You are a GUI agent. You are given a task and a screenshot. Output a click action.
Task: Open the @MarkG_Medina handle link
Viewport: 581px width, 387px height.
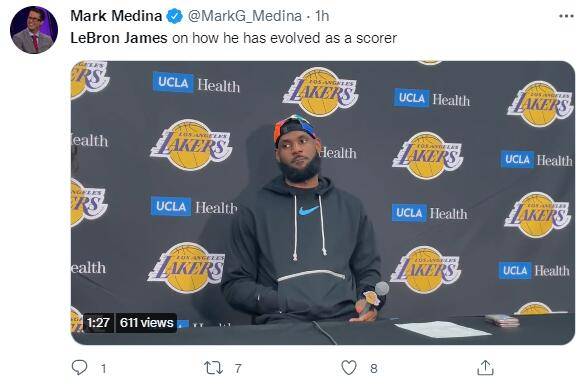(x=245, y=16)
